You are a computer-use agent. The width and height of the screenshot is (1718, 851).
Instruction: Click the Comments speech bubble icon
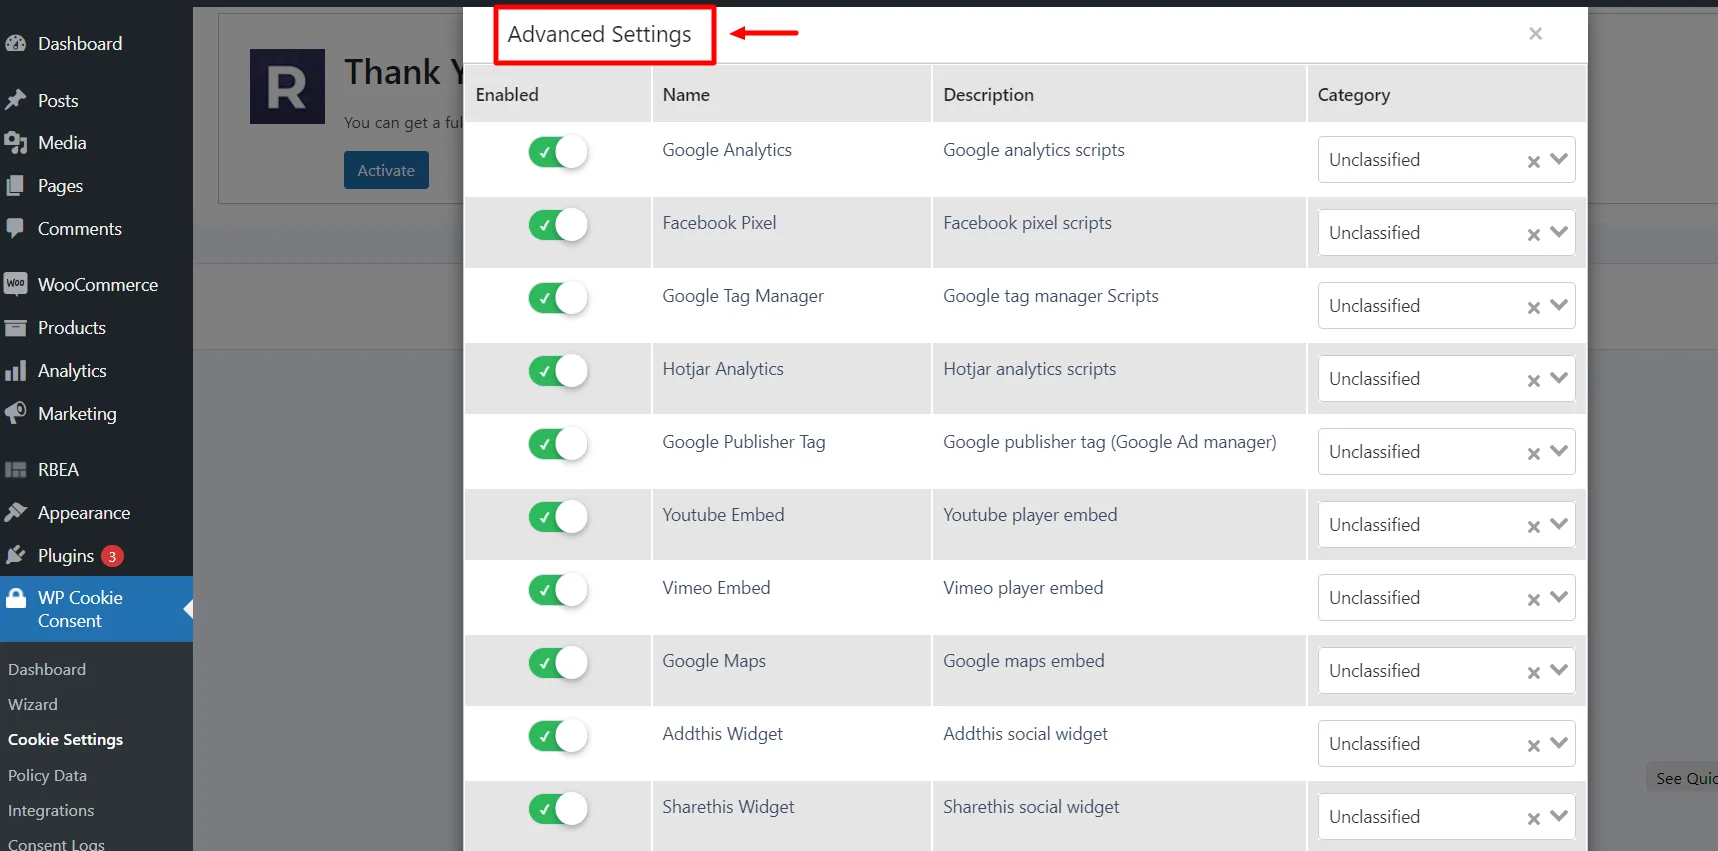click(x=15, y=228)
